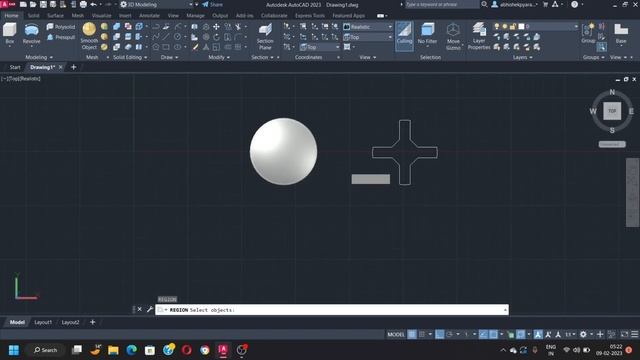Expand the Modeling panel
Viewport: 640px width, 360px height.
click(x=39, y=57)
